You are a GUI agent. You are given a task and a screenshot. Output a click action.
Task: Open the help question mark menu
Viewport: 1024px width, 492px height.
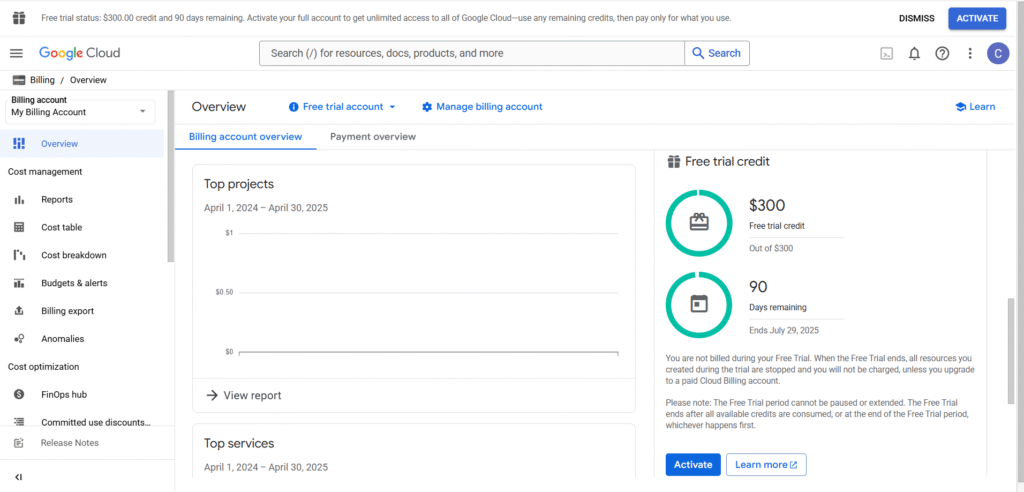(942, 54)
